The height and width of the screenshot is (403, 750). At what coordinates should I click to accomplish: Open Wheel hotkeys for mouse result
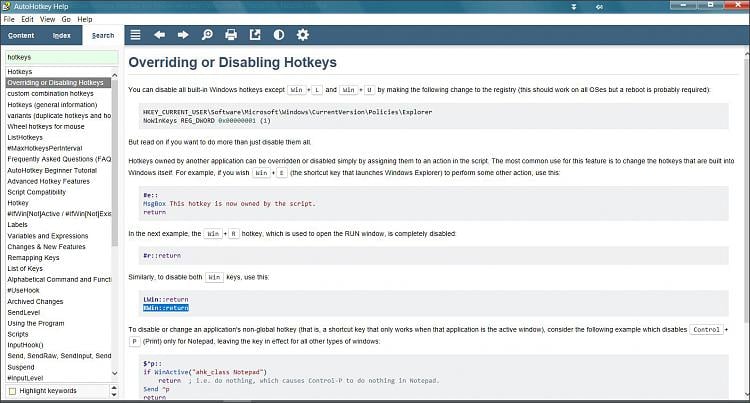coord(46,127)
